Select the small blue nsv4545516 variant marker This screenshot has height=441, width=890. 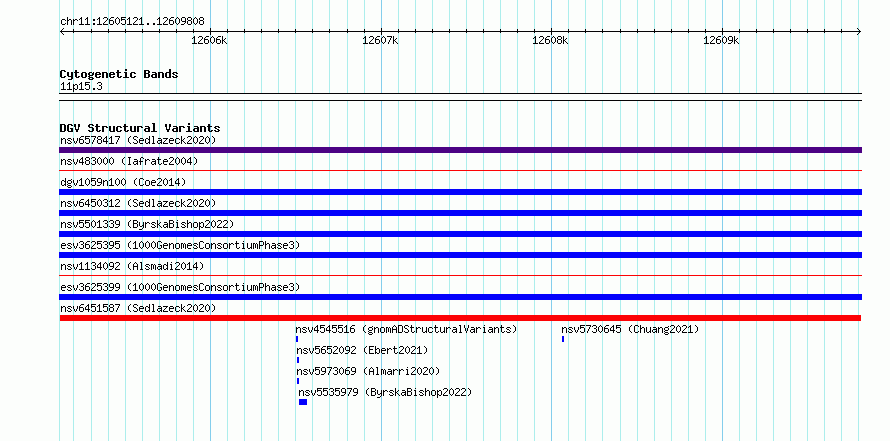(x=297, y=339)
